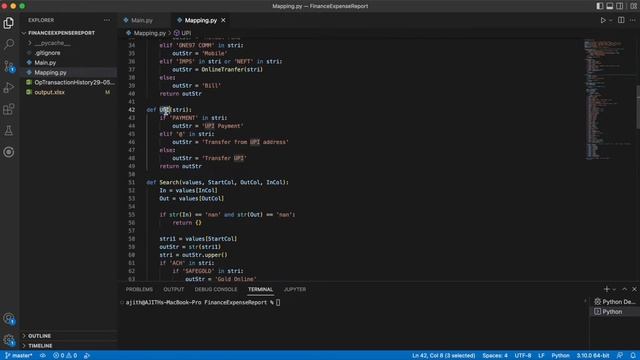640x360 pixels.
Task: Switch to JUPYTER panel tab
Action: (x=295, y=289)
